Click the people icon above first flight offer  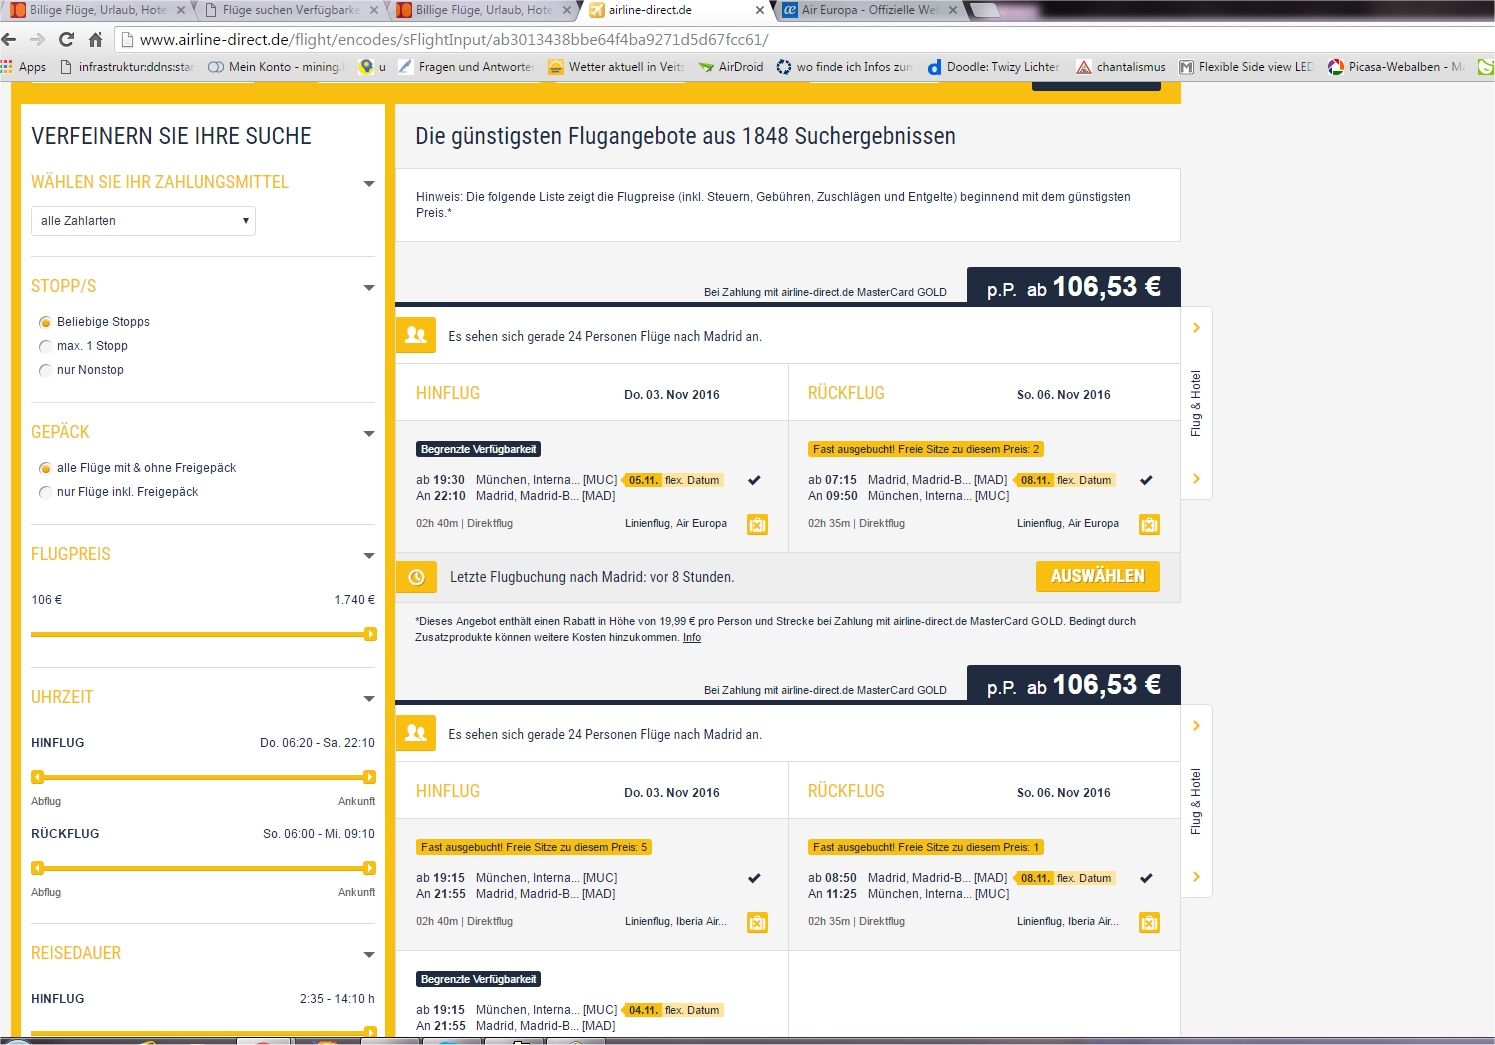(416, 336)
